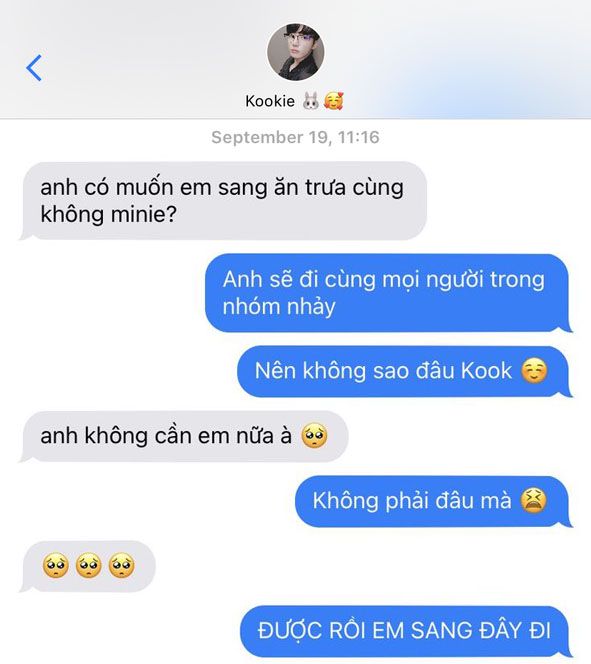The image size is (591, 664).
Task: Tap the 'ĐƯỢC RỒI EM SANG ĐÂY ĐI' bubble
Action: click(x=406, y=631)
